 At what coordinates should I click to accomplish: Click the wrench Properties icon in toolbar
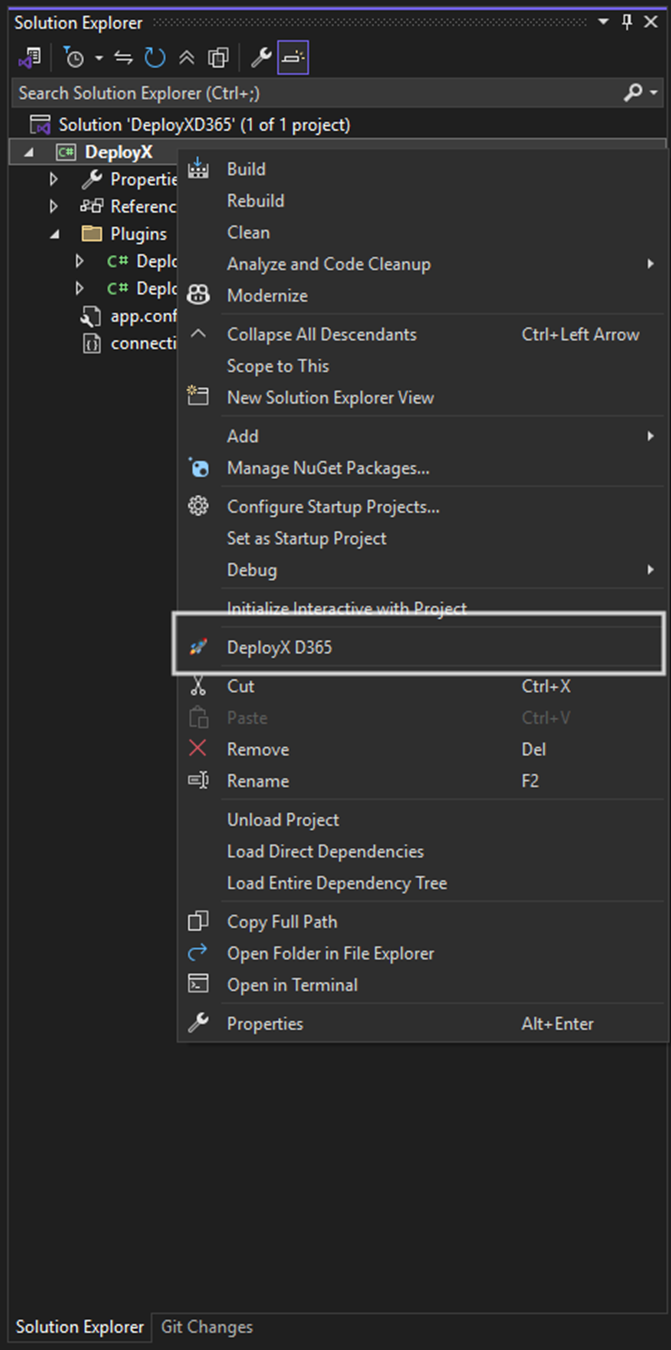click(x=261, y=58)
